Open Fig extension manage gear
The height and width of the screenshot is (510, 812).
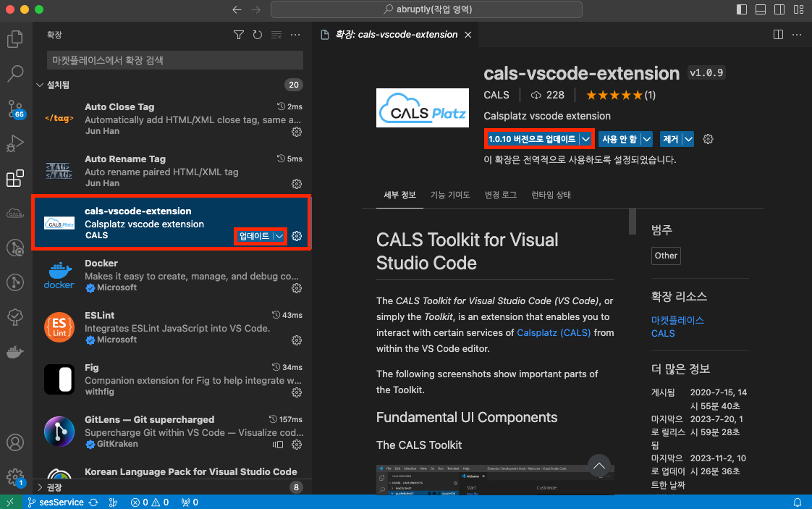297,392
